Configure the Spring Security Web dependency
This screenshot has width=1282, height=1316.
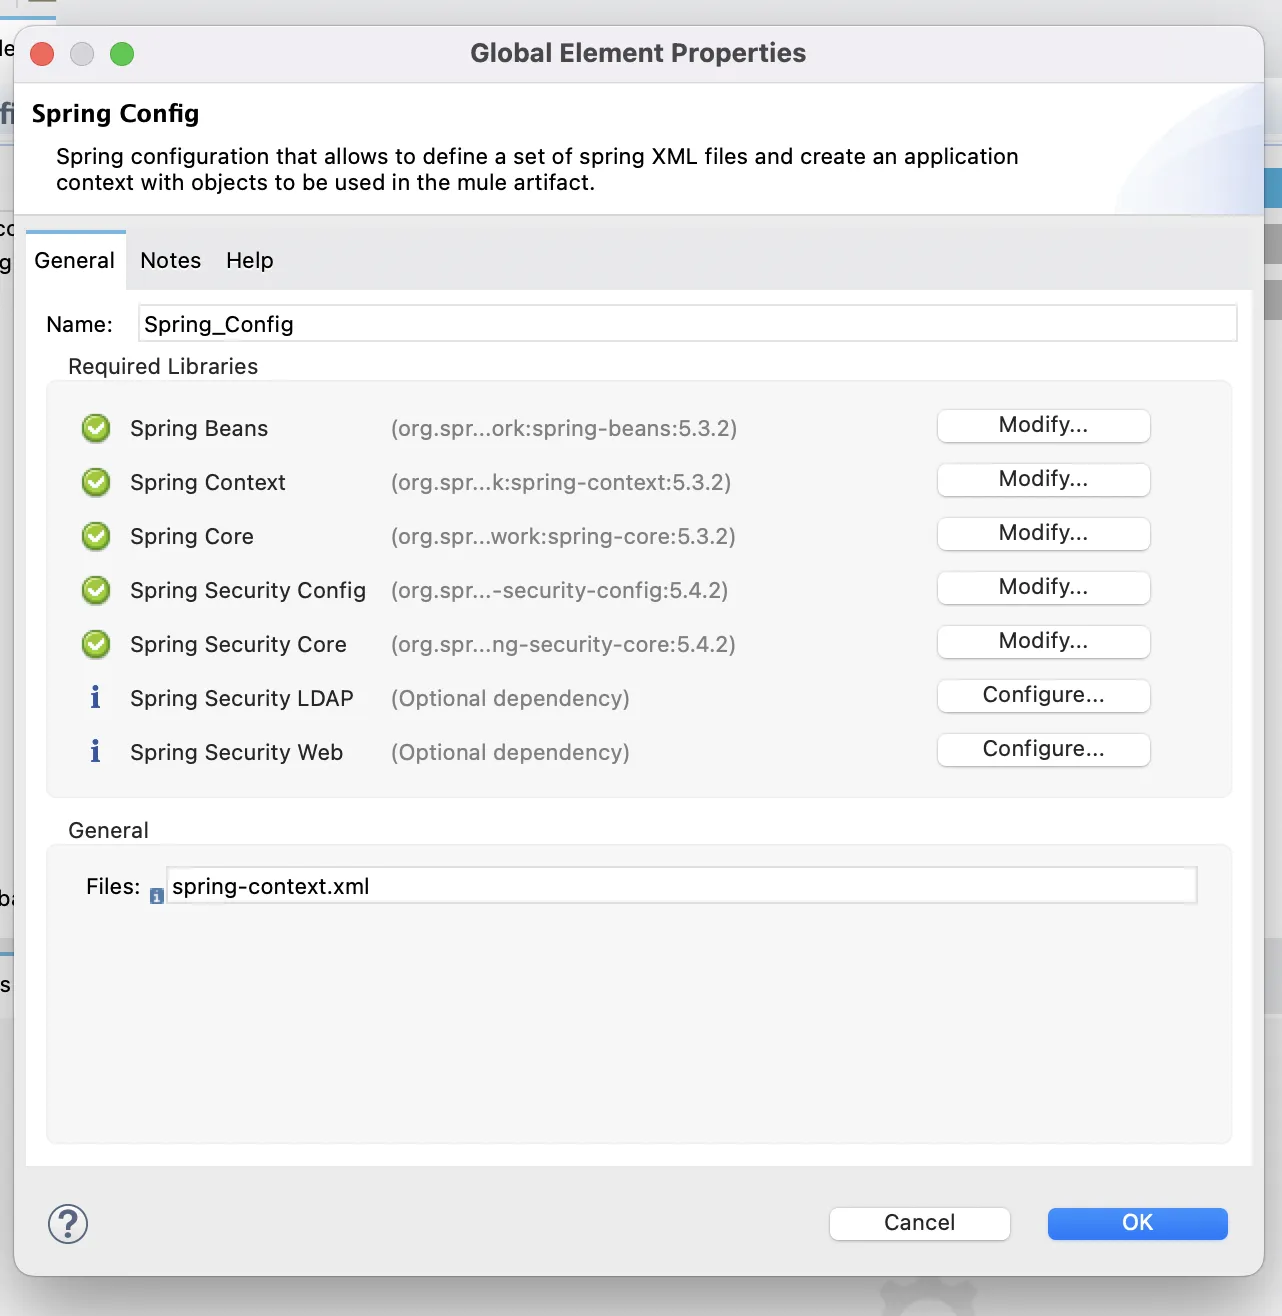tap(1044, 750)
